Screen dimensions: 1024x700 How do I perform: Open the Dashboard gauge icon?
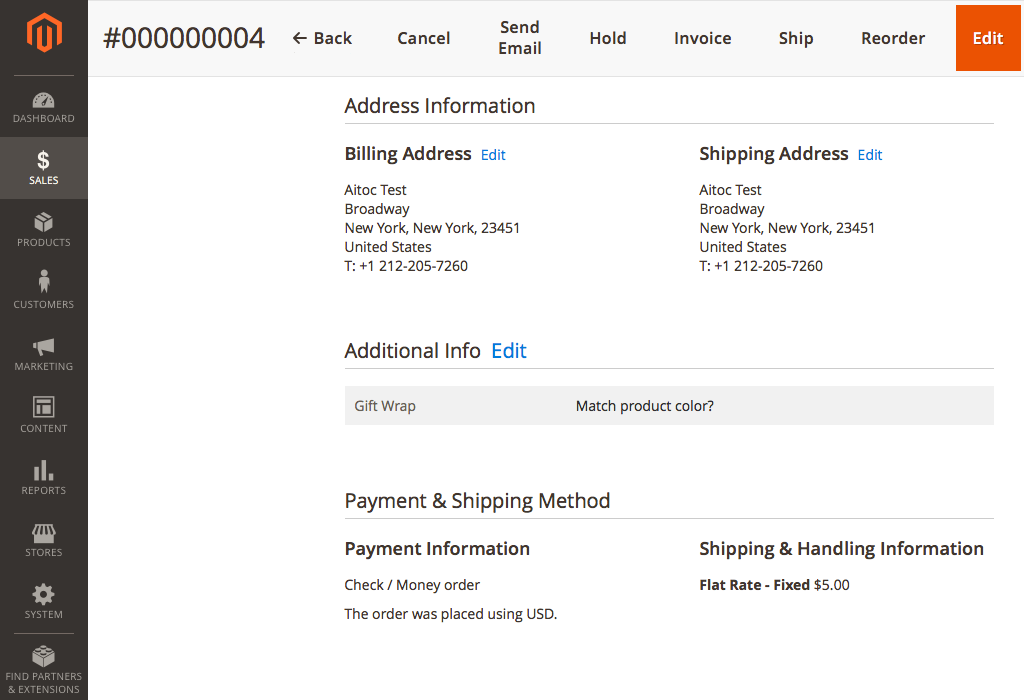pos(44,100)
